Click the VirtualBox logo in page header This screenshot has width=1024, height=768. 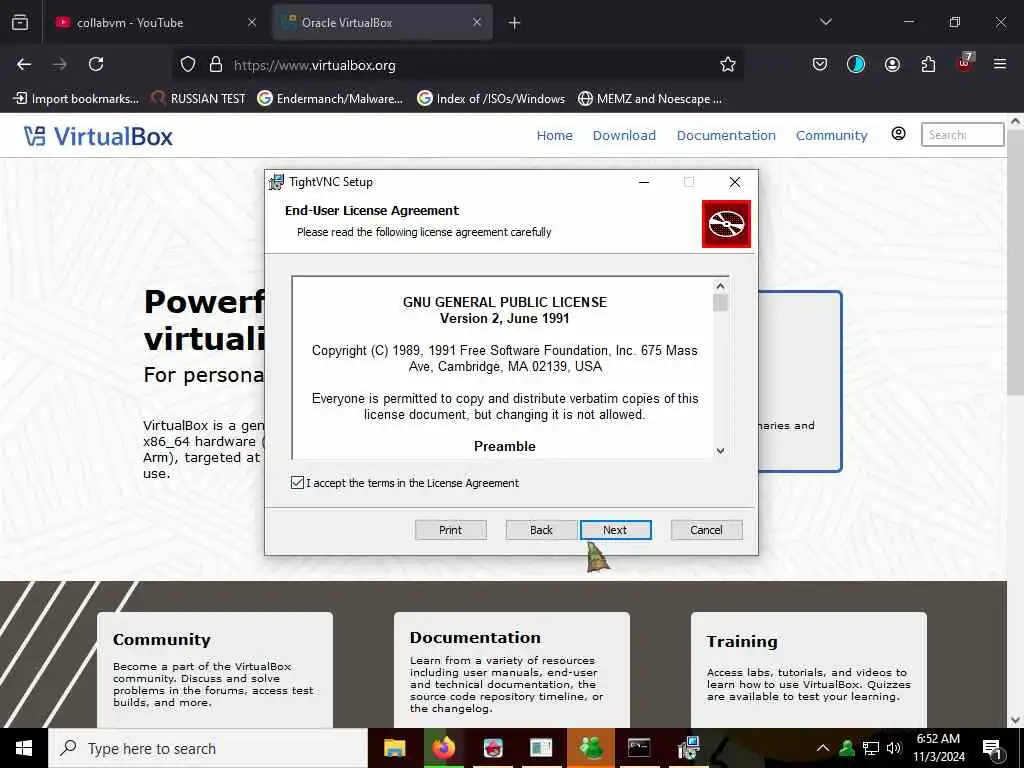(98, 136)
